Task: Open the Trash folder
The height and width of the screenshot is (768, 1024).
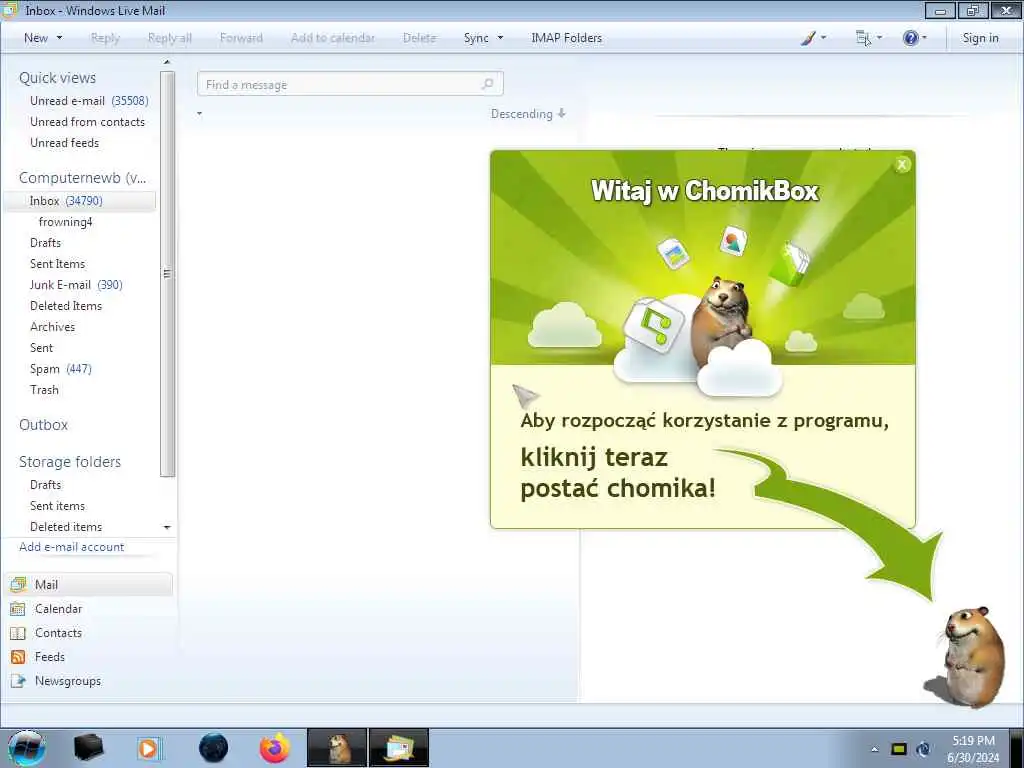Action: 44,390
